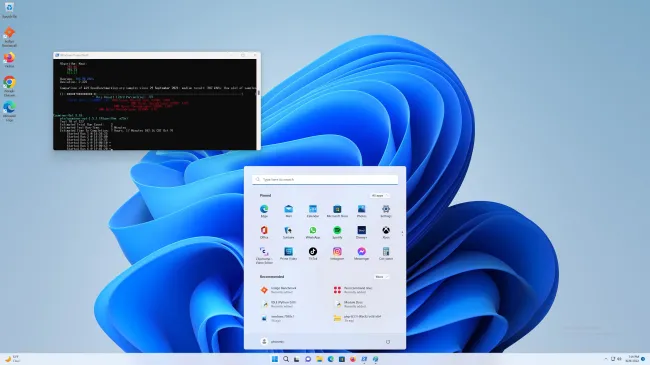This screenshot has height=365, width=650.
Task: Click the PowerShell window vertical scrollbar
Action: (x=259, y=104)
